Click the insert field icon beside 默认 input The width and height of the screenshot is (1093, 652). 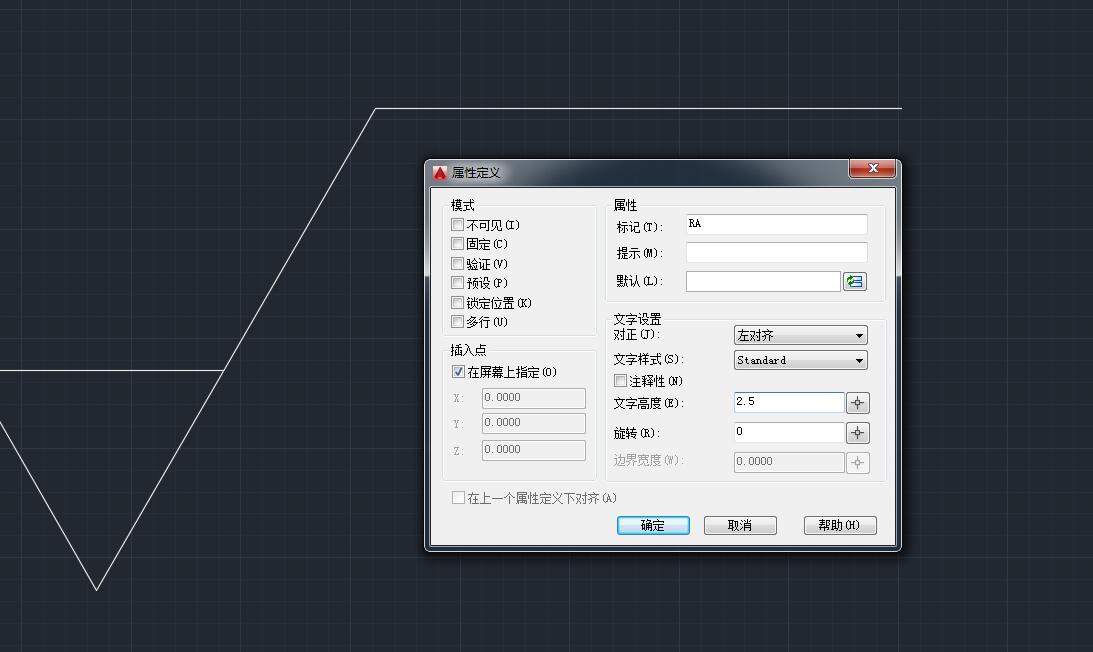tap(854, 281)
